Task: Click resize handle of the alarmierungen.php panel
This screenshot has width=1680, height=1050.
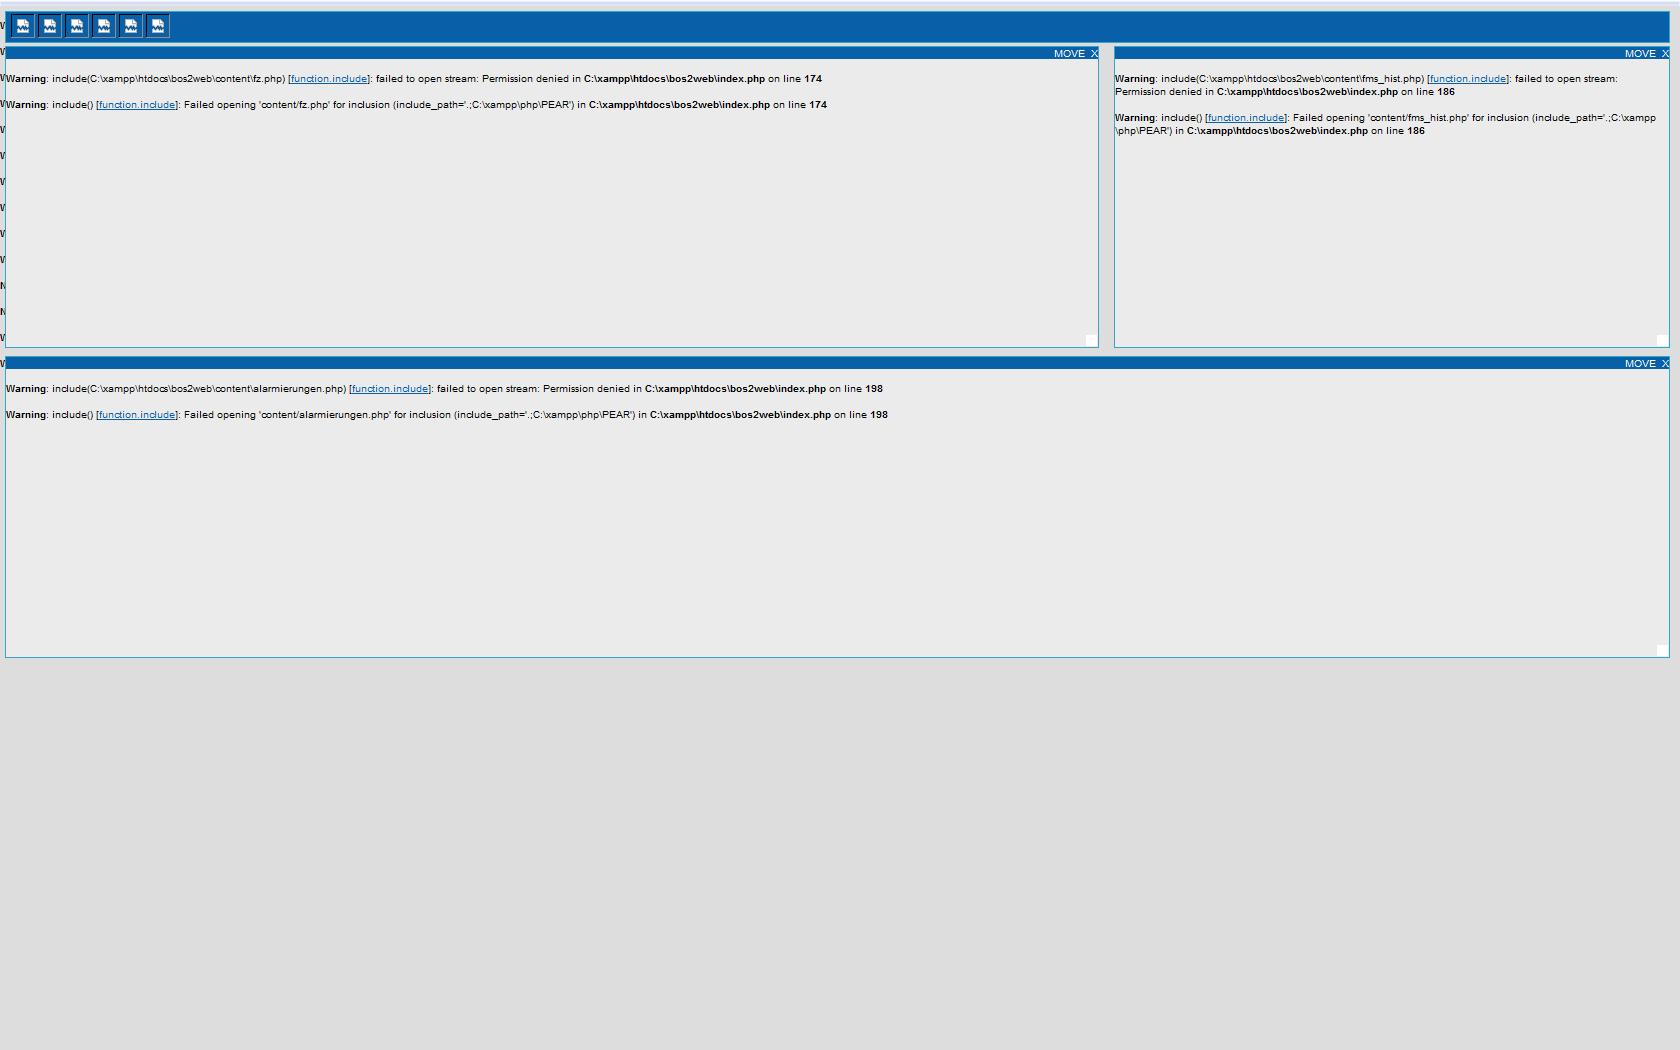Action: point(1662,650)
